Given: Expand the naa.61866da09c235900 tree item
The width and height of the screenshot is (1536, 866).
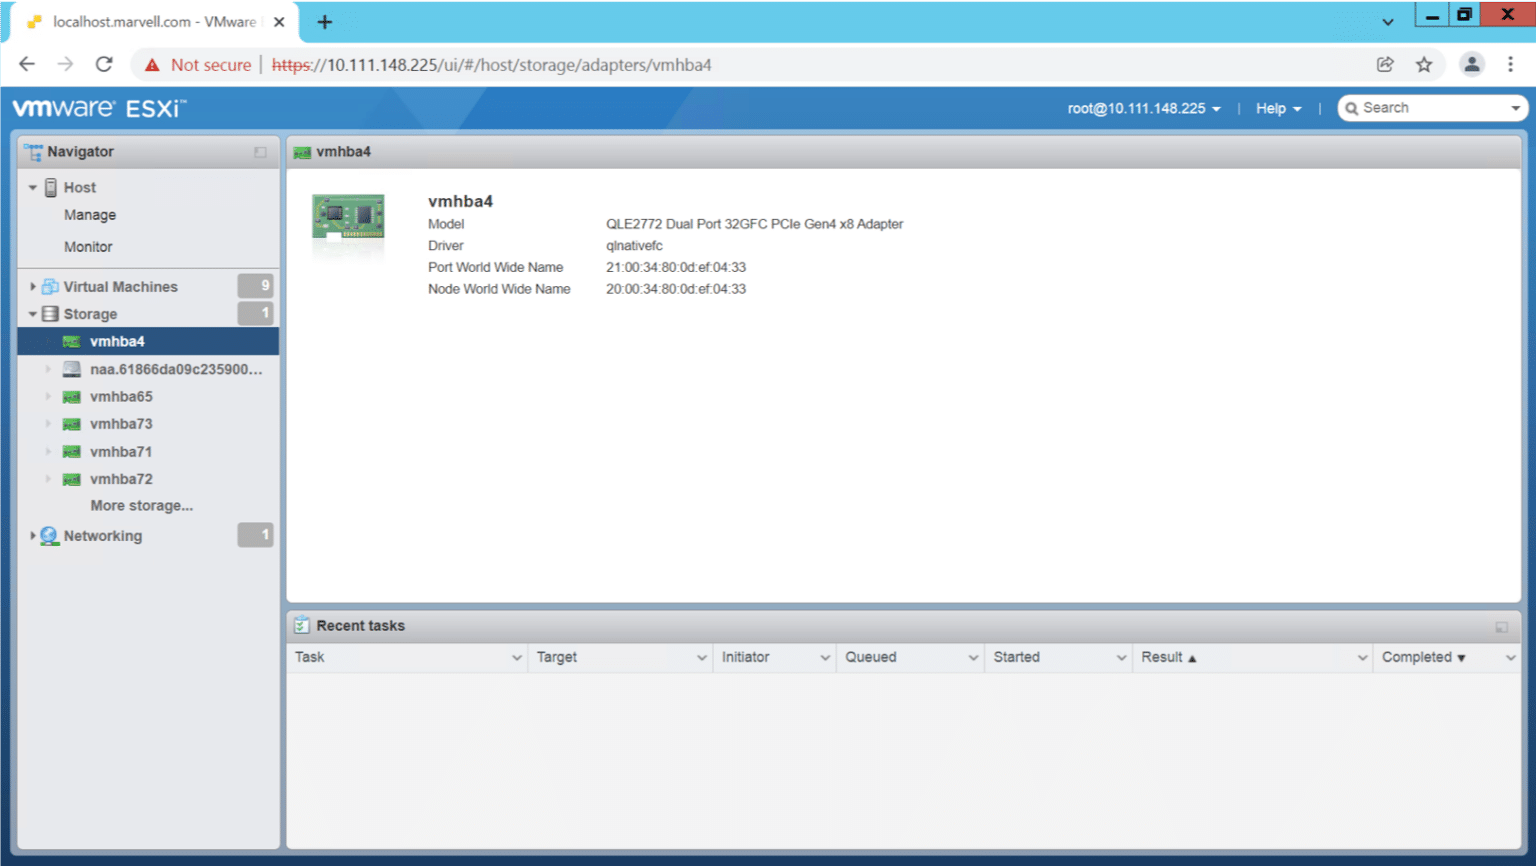Looking at the screenshot, I should (48, 369).
